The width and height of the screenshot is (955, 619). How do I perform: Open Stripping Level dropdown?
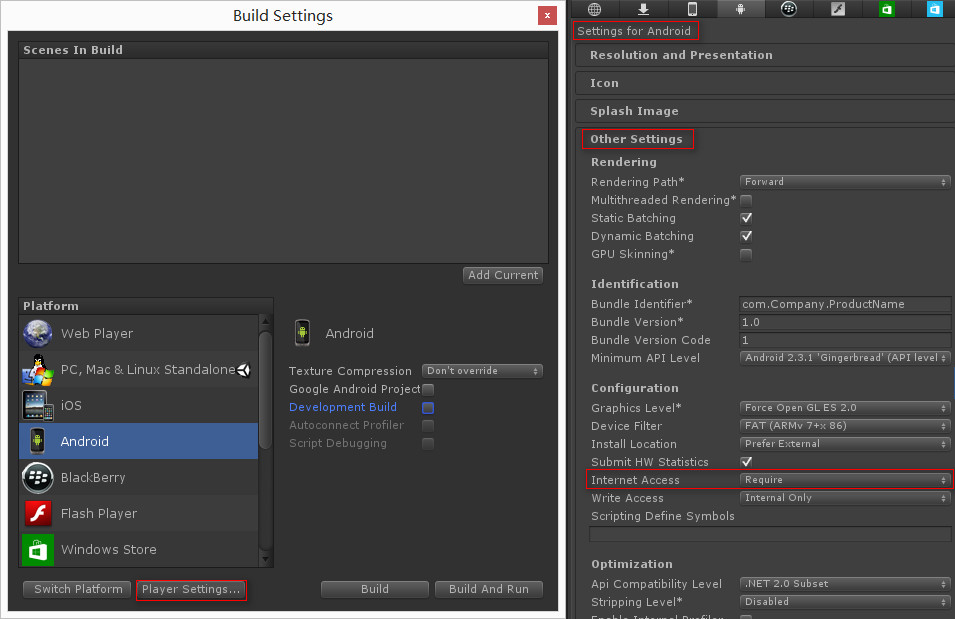point(845,601)
